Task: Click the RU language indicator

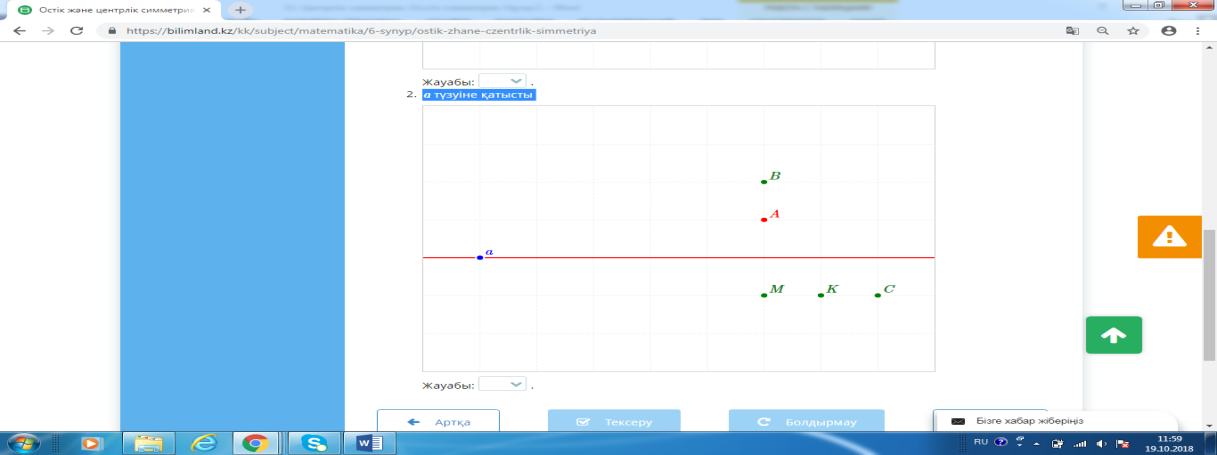Action: 981,442
